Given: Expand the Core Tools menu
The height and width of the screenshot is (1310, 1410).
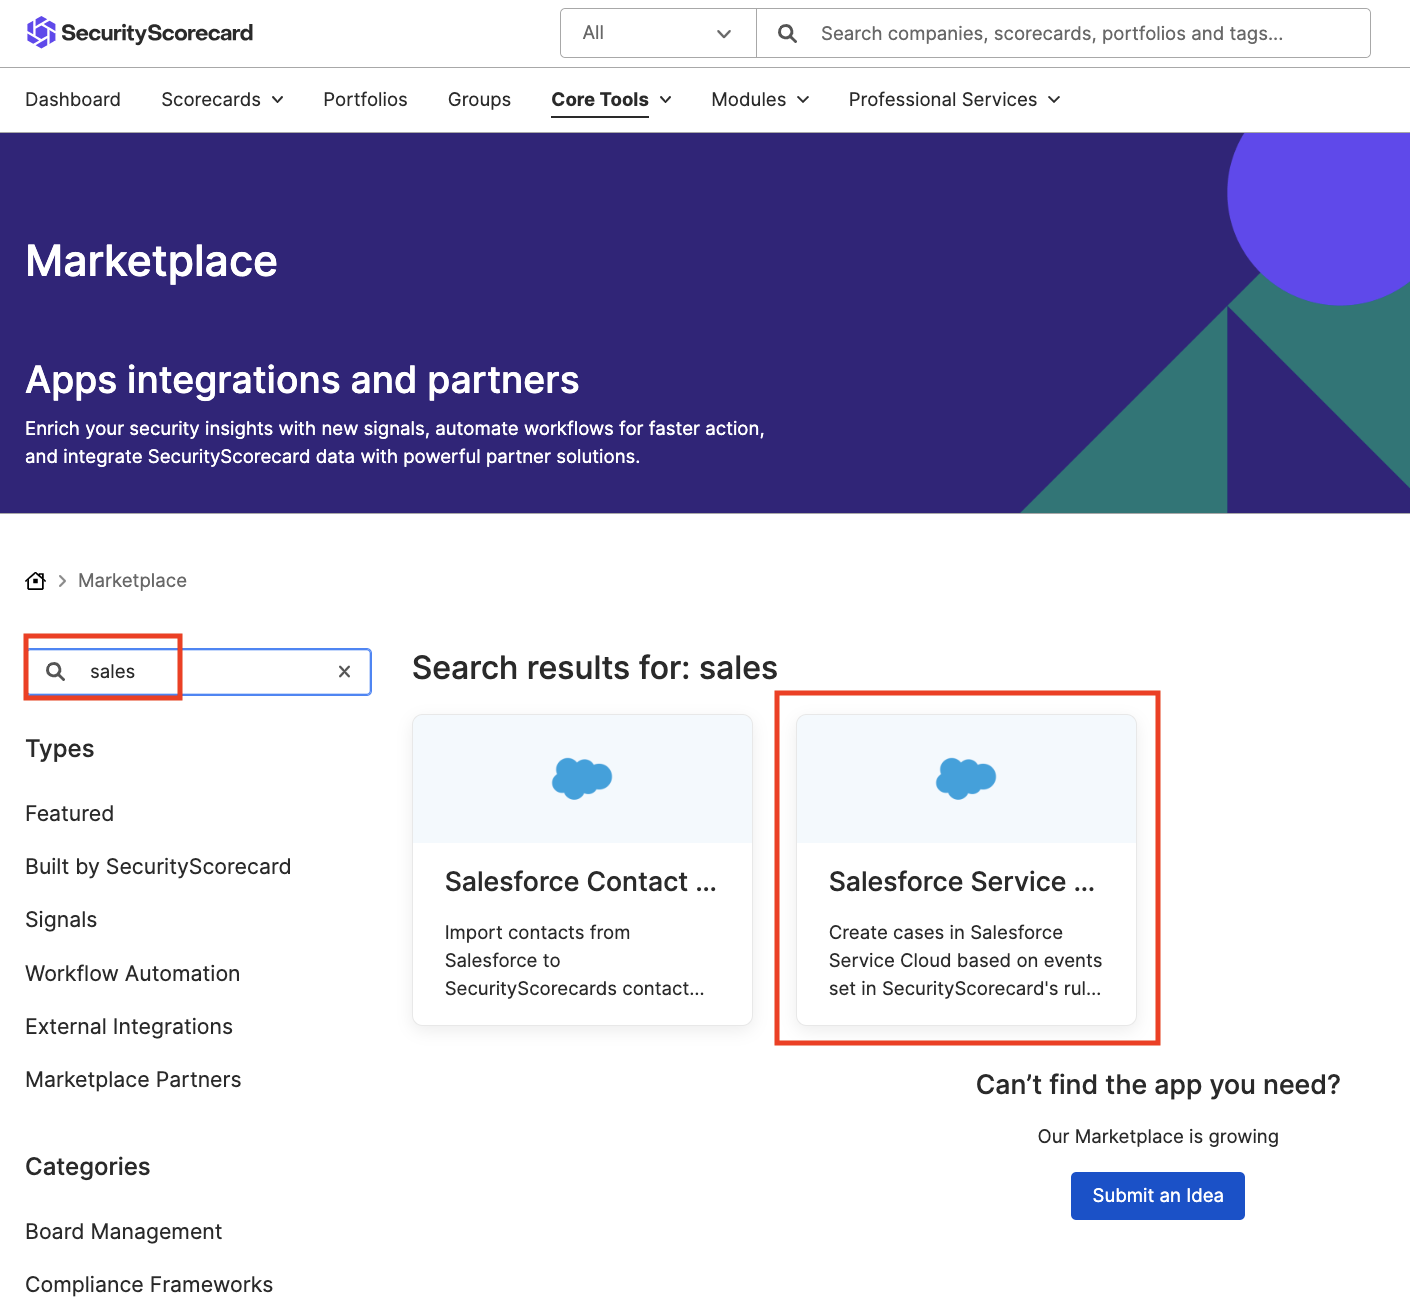Looking at the screenshot, I should [611, 100].
